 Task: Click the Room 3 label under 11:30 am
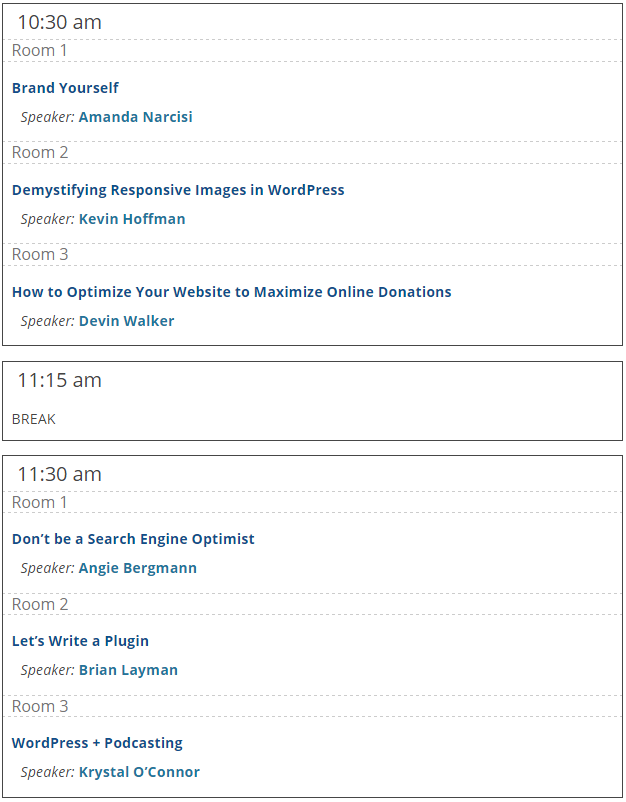40,706
